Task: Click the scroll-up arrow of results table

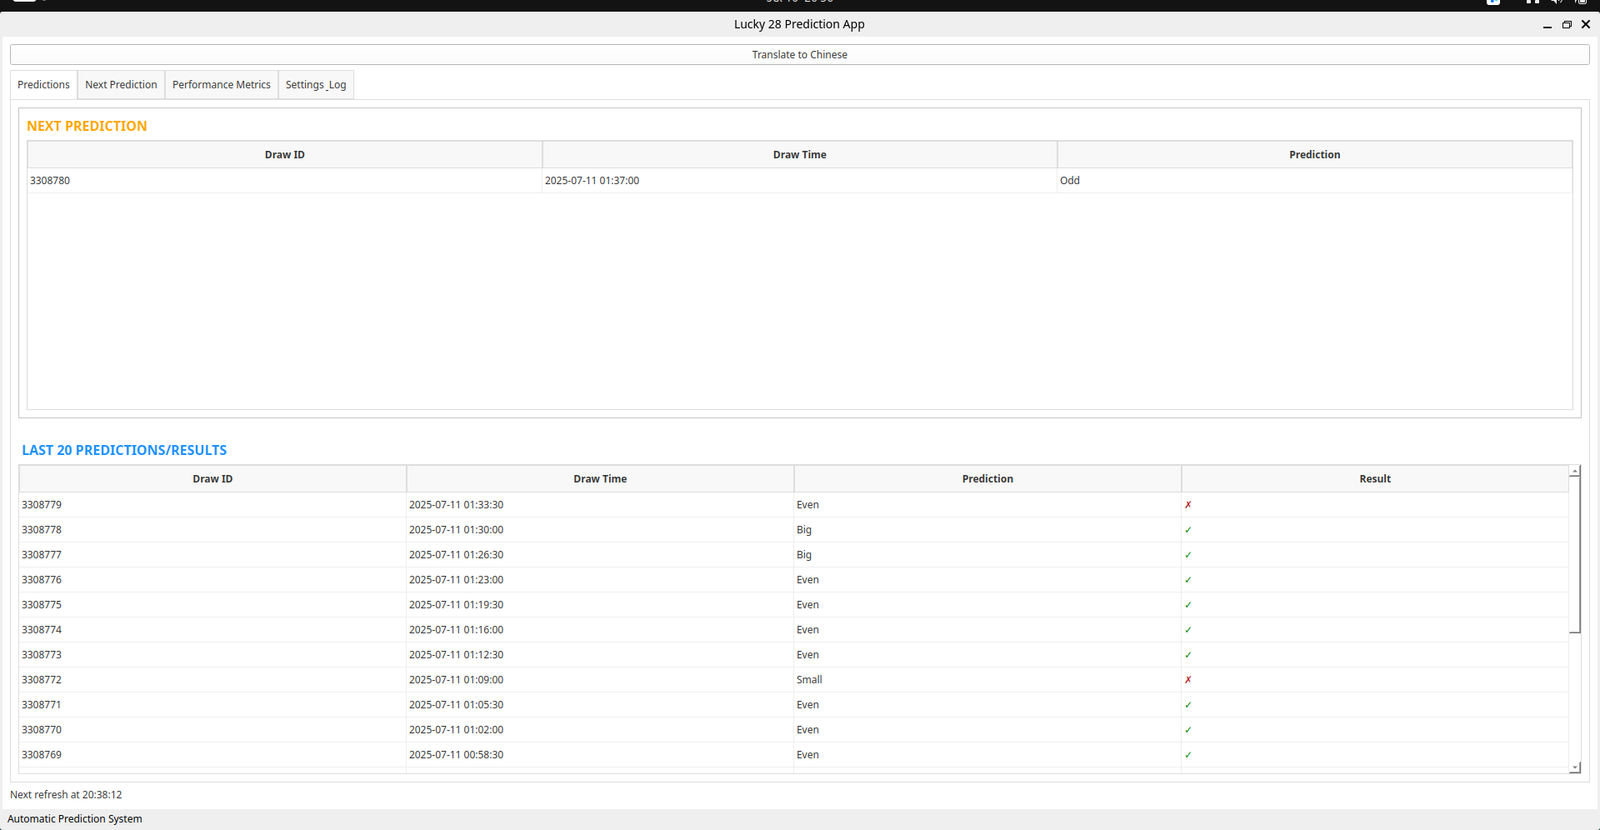Action: point(1575,471)
